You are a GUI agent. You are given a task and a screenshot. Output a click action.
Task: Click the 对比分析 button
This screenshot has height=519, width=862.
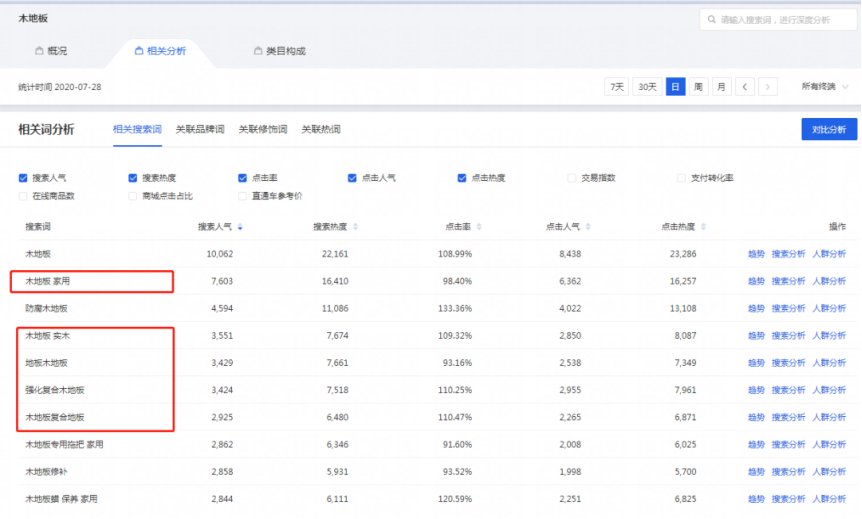click(829, 129)
